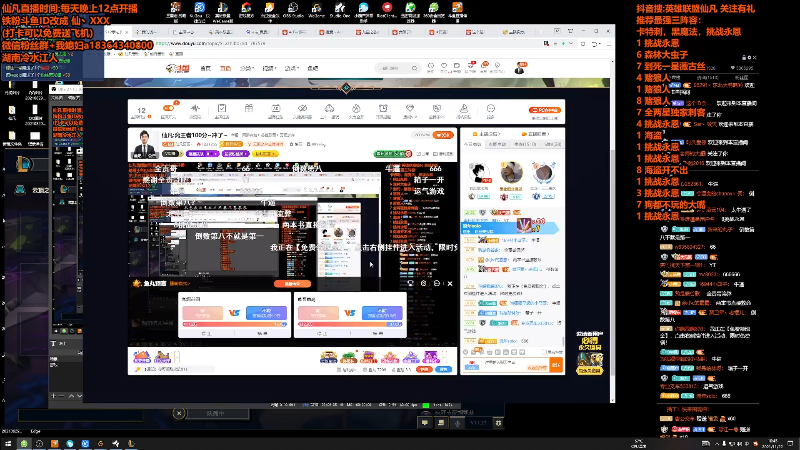
Task: Click the trophy icon on prediction overlay bar
Action: click(410, 283)
